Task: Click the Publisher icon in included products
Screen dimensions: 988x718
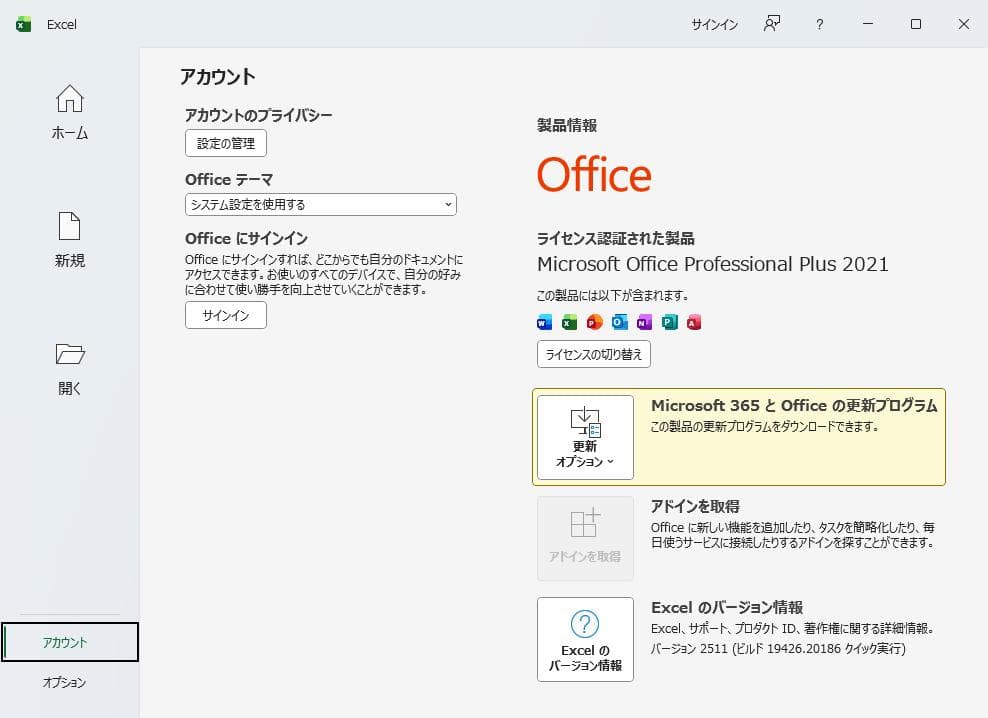Action: [669, 322]
